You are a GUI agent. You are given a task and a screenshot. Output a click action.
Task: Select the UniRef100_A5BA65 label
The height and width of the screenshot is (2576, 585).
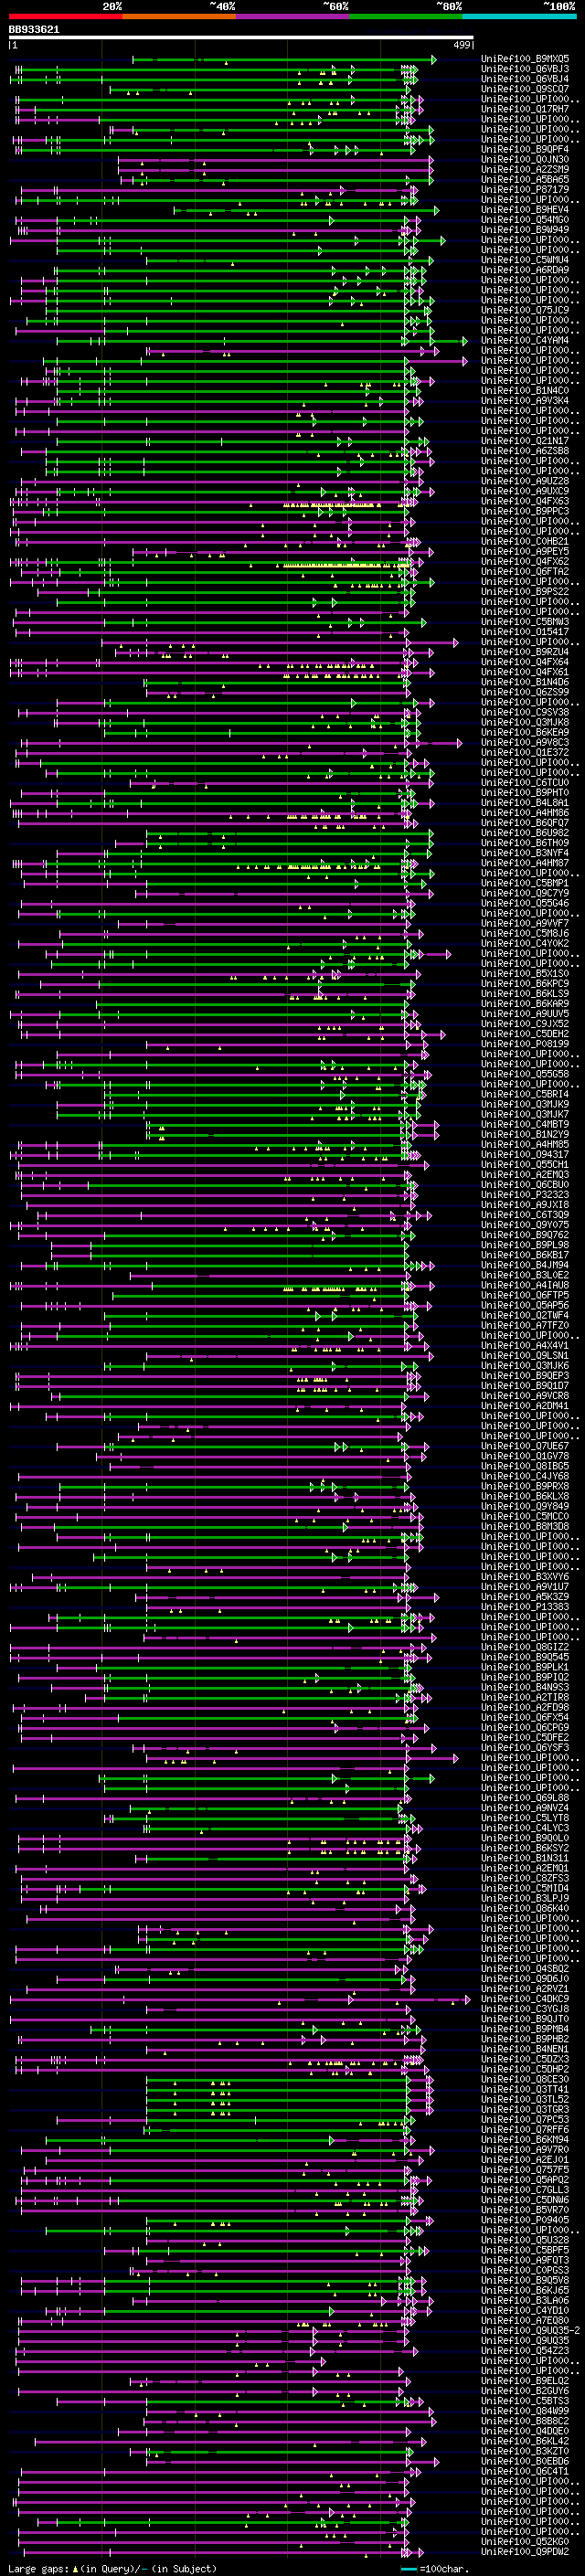coord(525,179)
